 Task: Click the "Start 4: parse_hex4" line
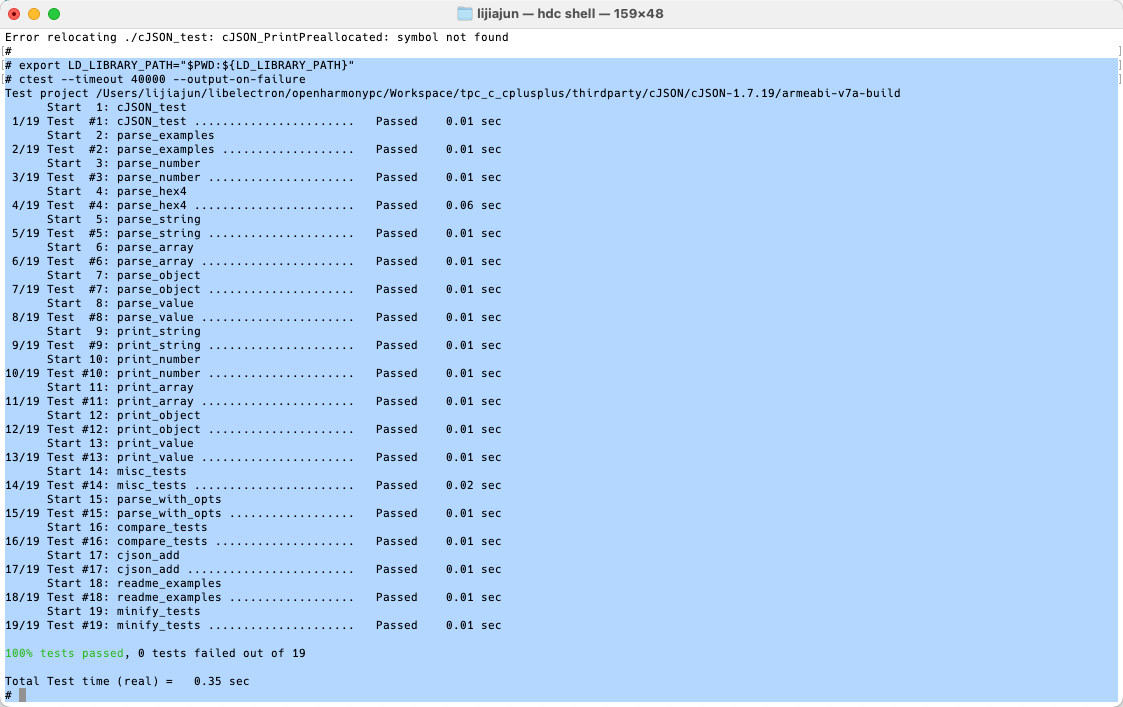pos(116,191)
